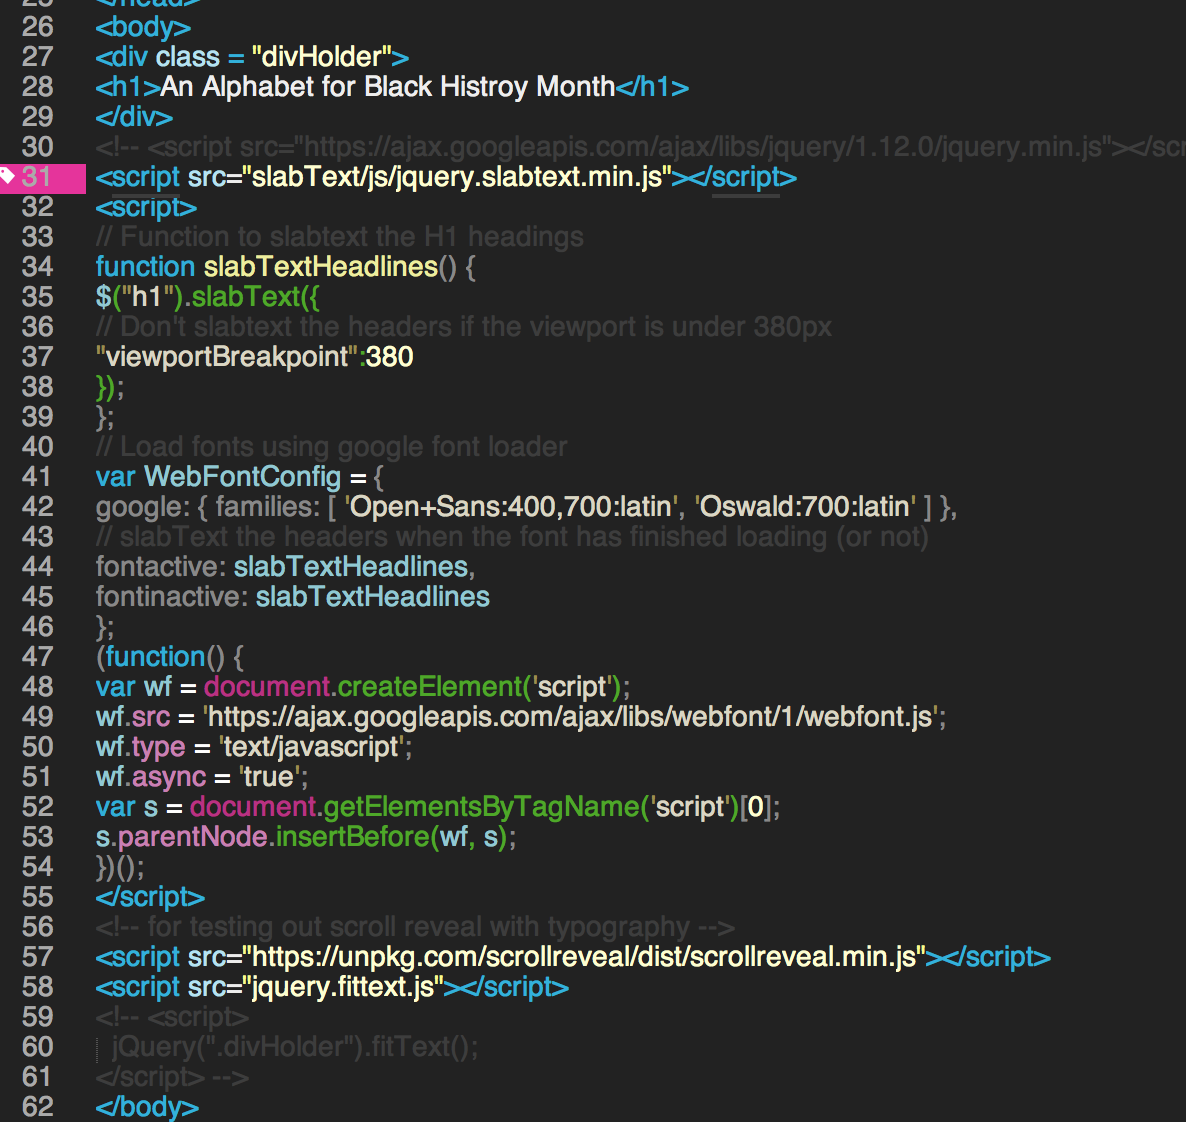Image resolution: width=1186 pixels, height=1122 pixels.
Task: Click comment on line 43 about font loading
Action: [512, 537]
